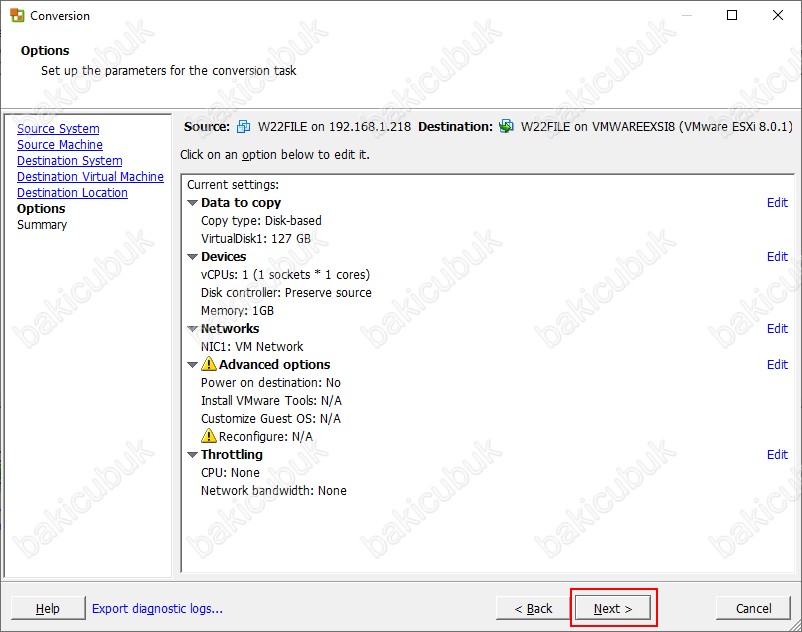Viewport: 802px width, 632px height.
Task: Click the Networks heading
Action: 230,328
